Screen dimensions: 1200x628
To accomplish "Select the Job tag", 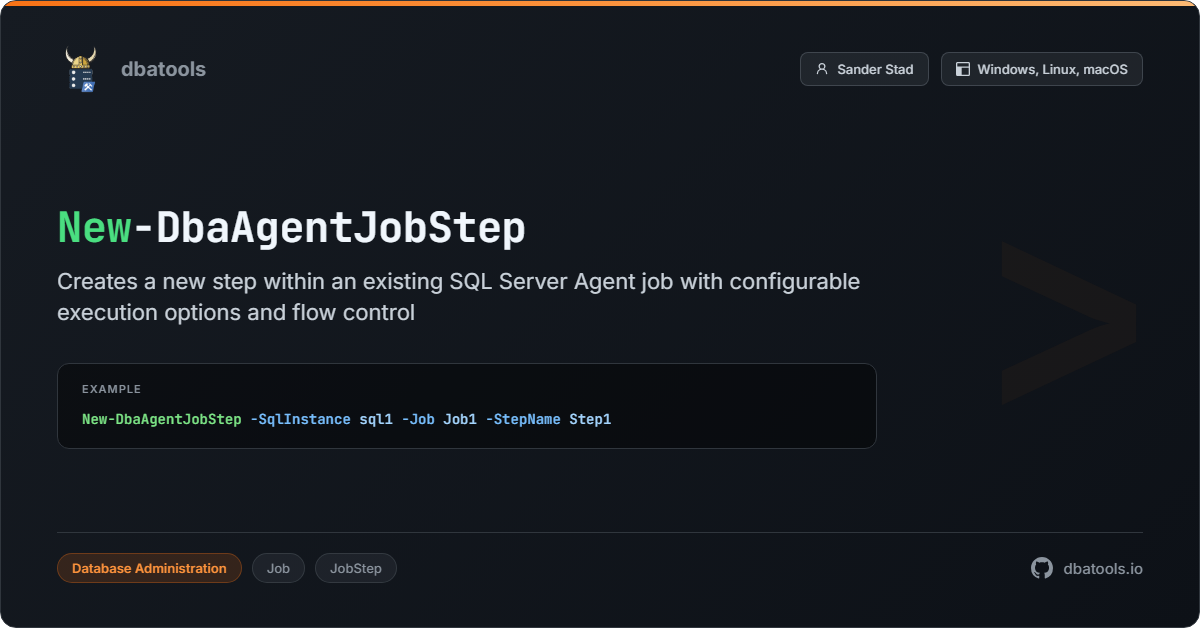I will point(278,568).
